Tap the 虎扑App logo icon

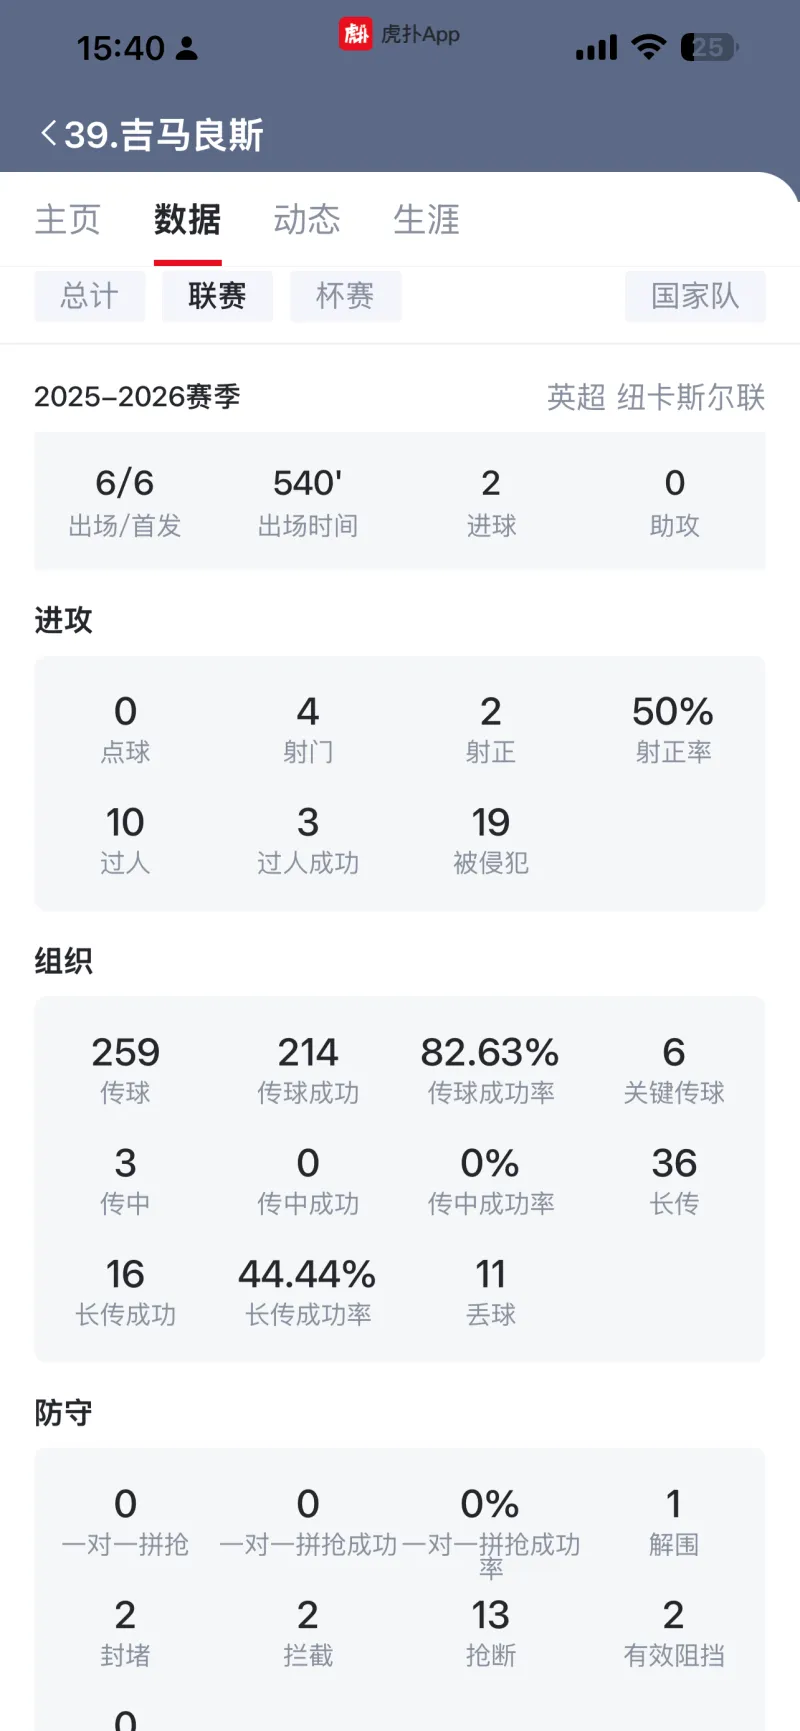(x=355, y=35)
